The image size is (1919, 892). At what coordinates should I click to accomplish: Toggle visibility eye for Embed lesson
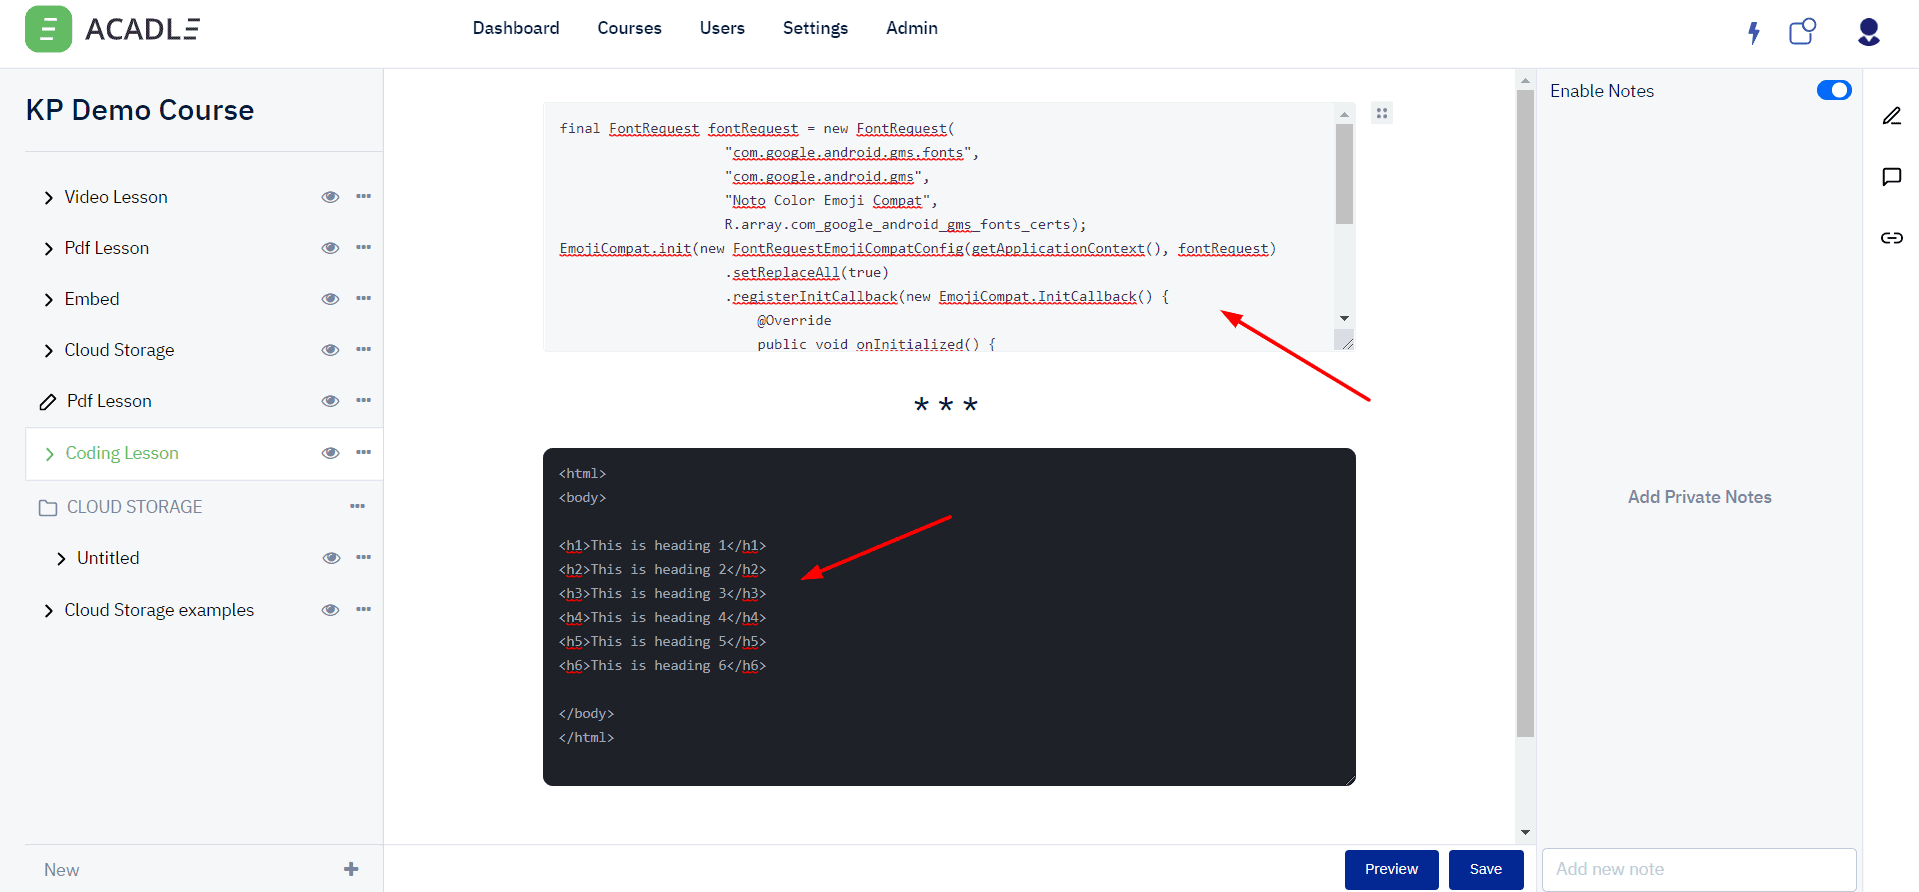(x=330, y=299)
